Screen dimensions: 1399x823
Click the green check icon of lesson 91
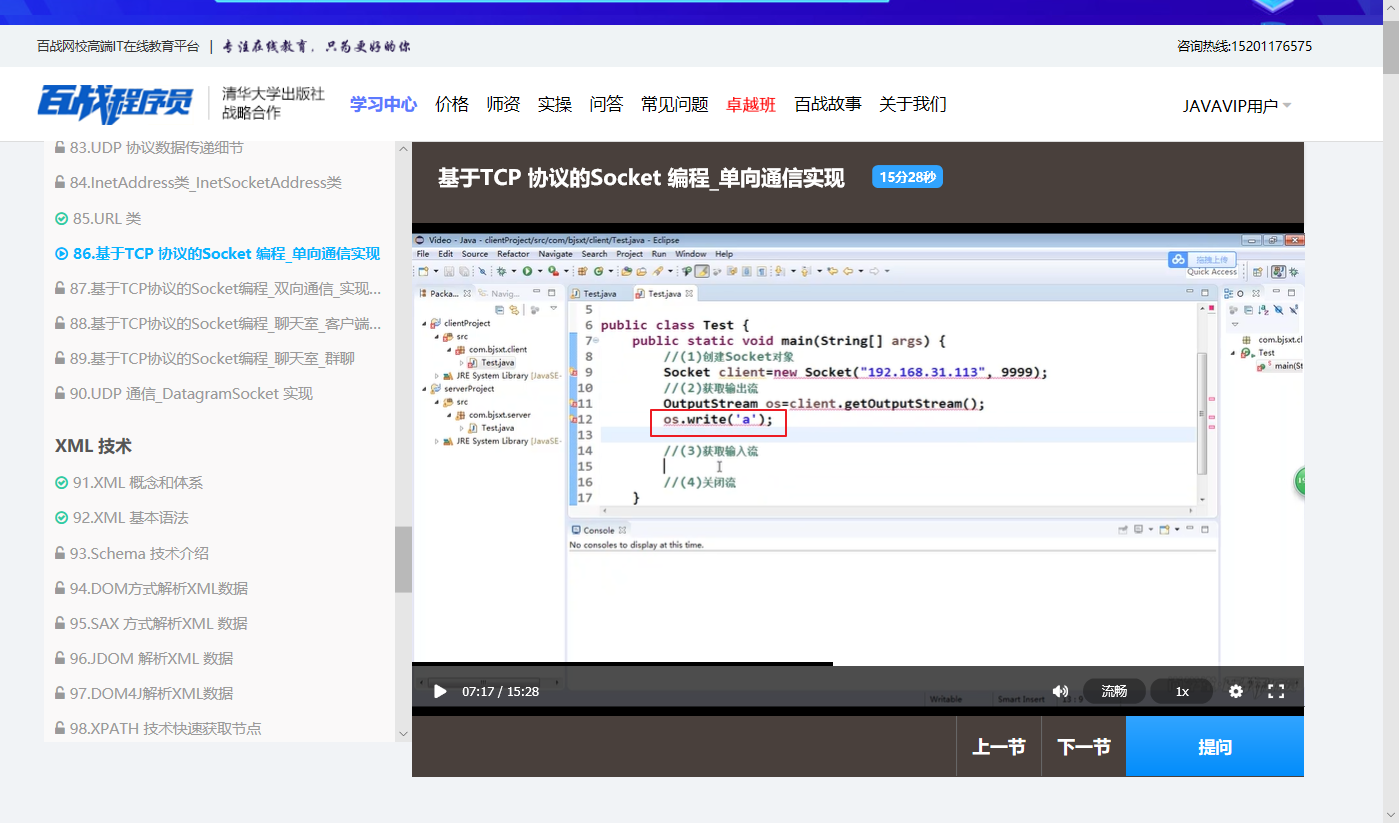click(x=61, y=482)
